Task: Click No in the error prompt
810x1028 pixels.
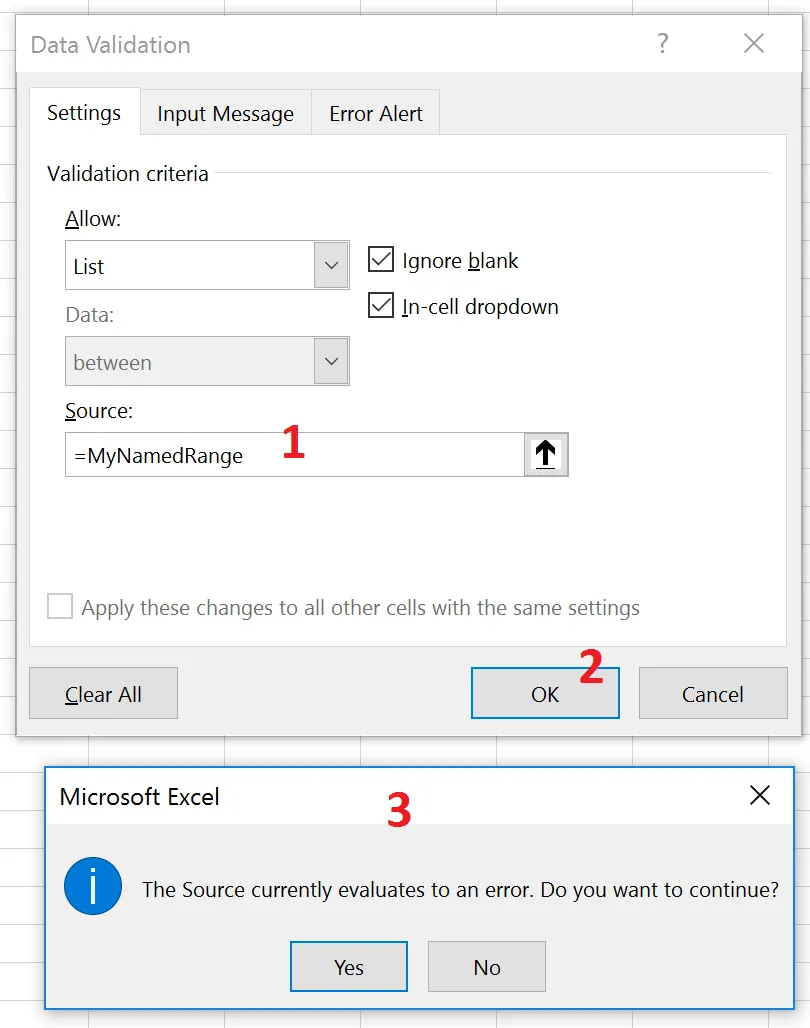Action: point(487,967)
